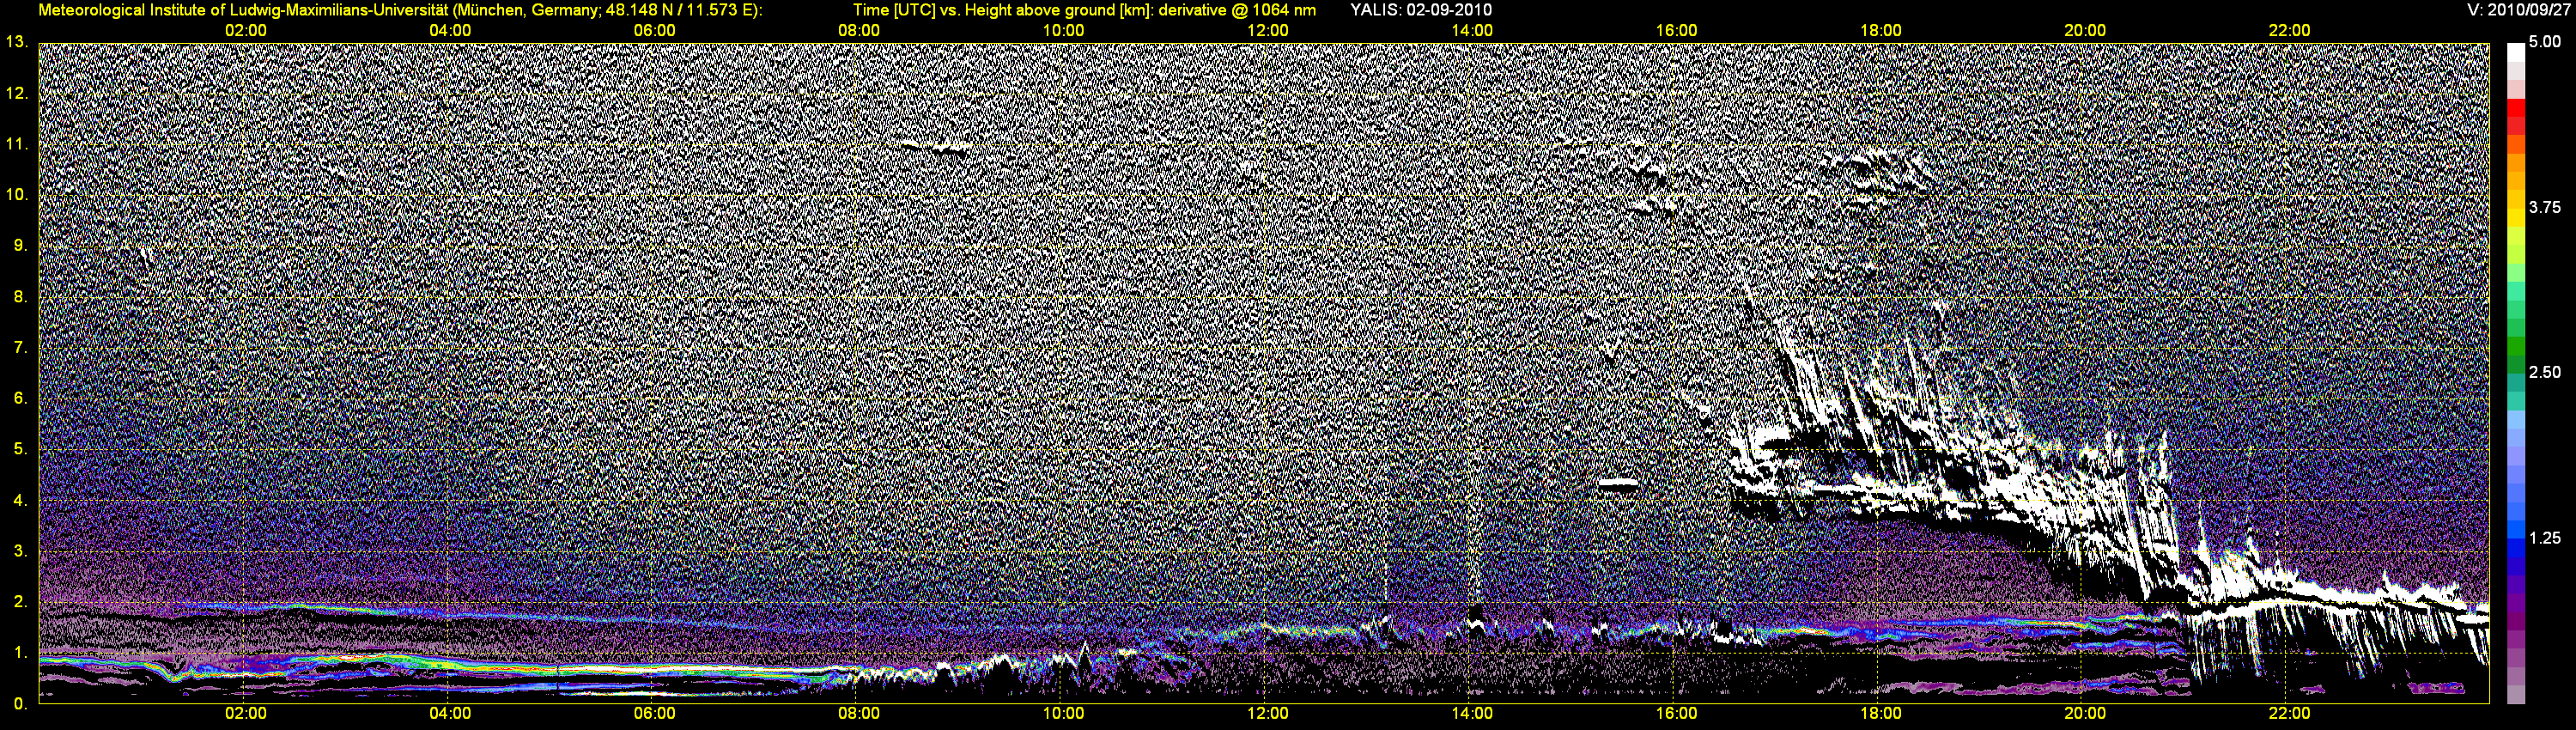Click the 02:00 tick label on the lower time axis
2576x730 pixels.
[x=245, y=713]
